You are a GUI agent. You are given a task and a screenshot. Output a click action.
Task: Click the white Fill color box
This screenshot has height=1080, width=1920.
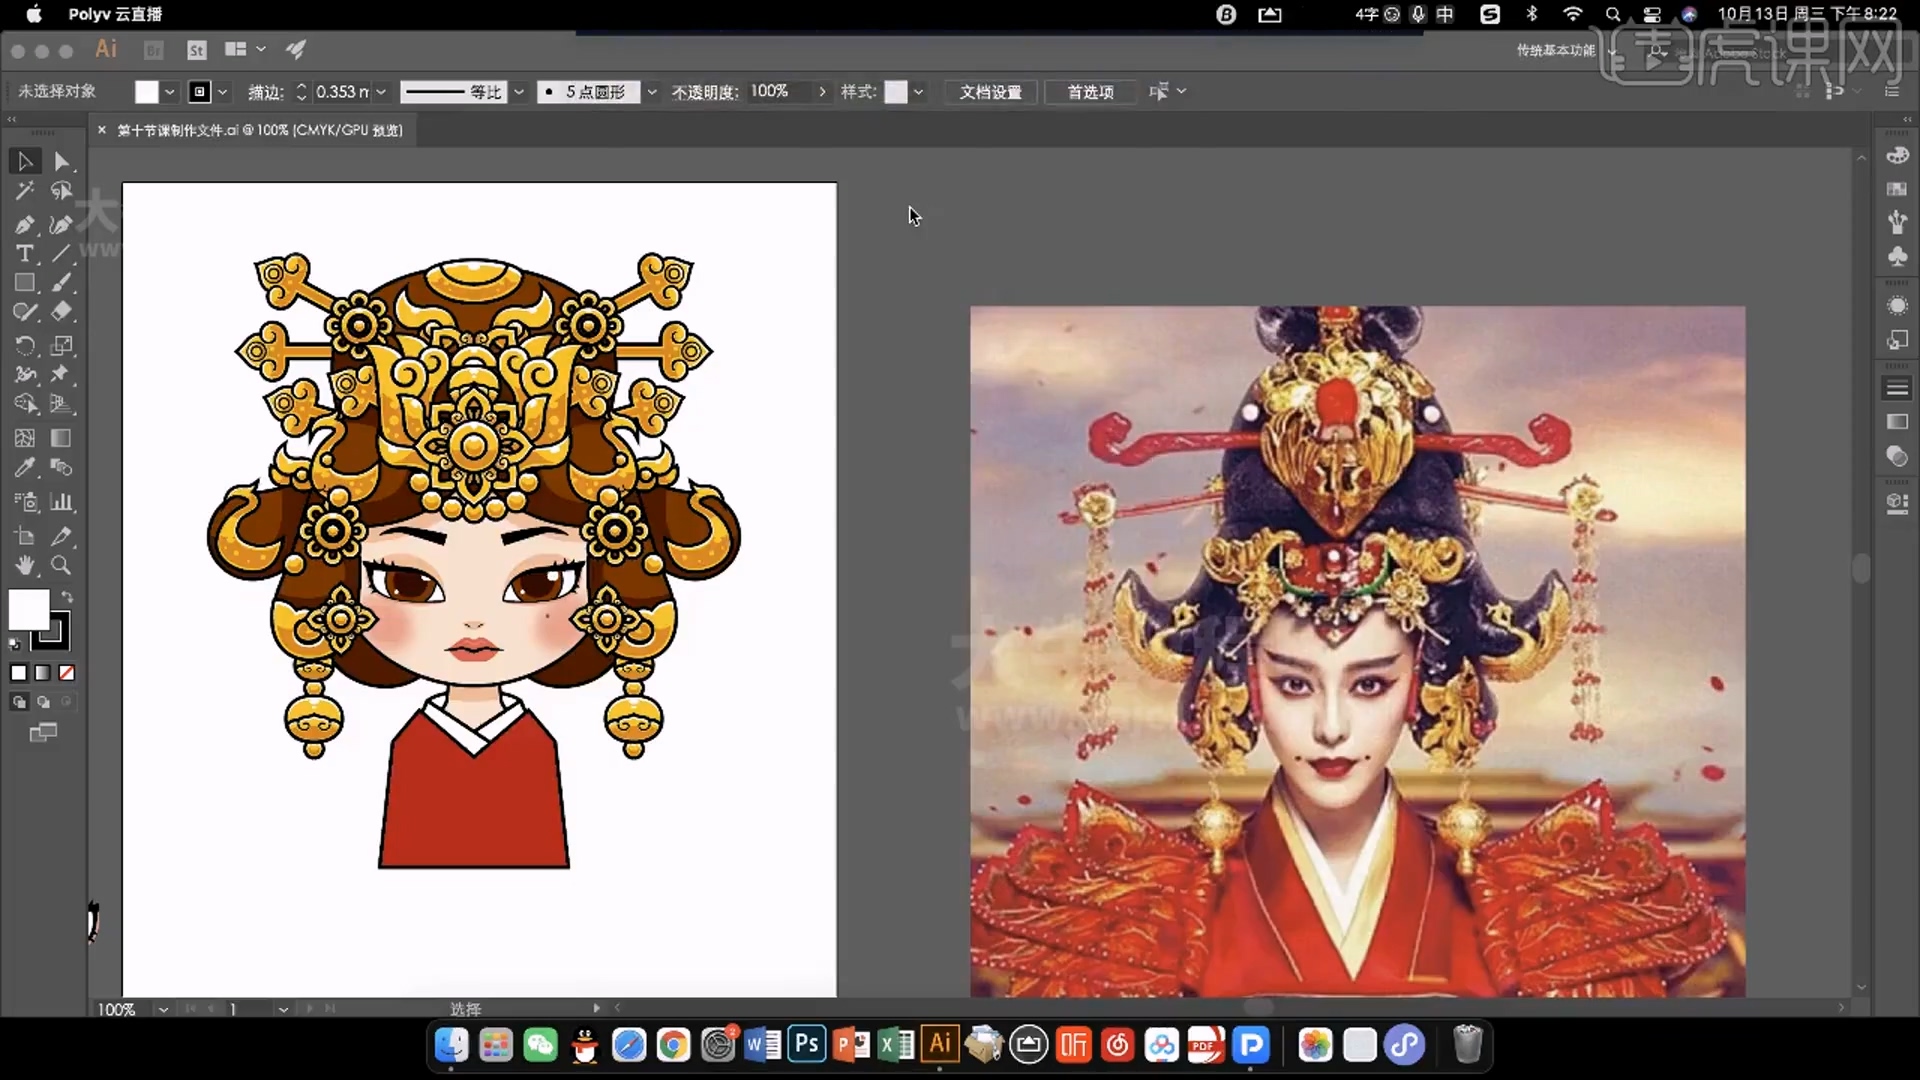[29, 609]
